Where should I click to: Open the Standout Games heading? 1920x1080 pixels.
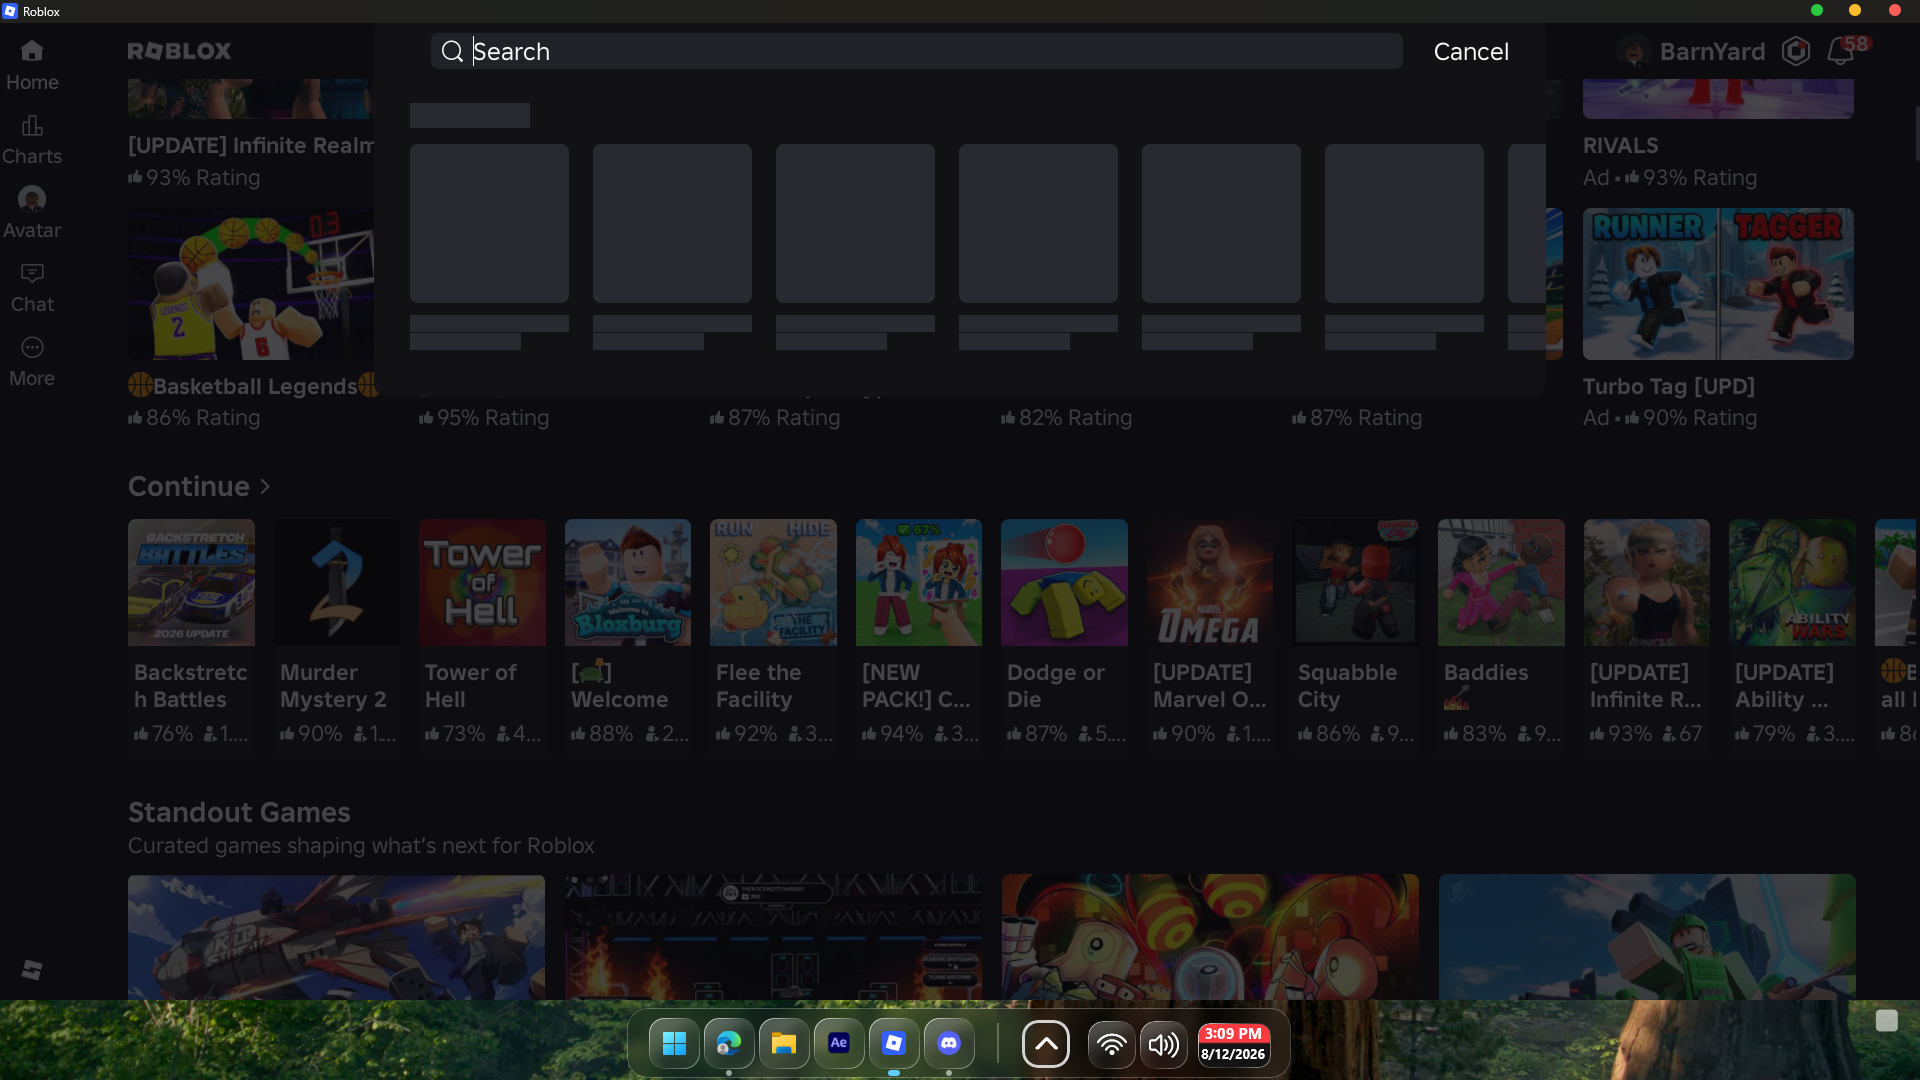pyautogui.click(x=239, y=812)
